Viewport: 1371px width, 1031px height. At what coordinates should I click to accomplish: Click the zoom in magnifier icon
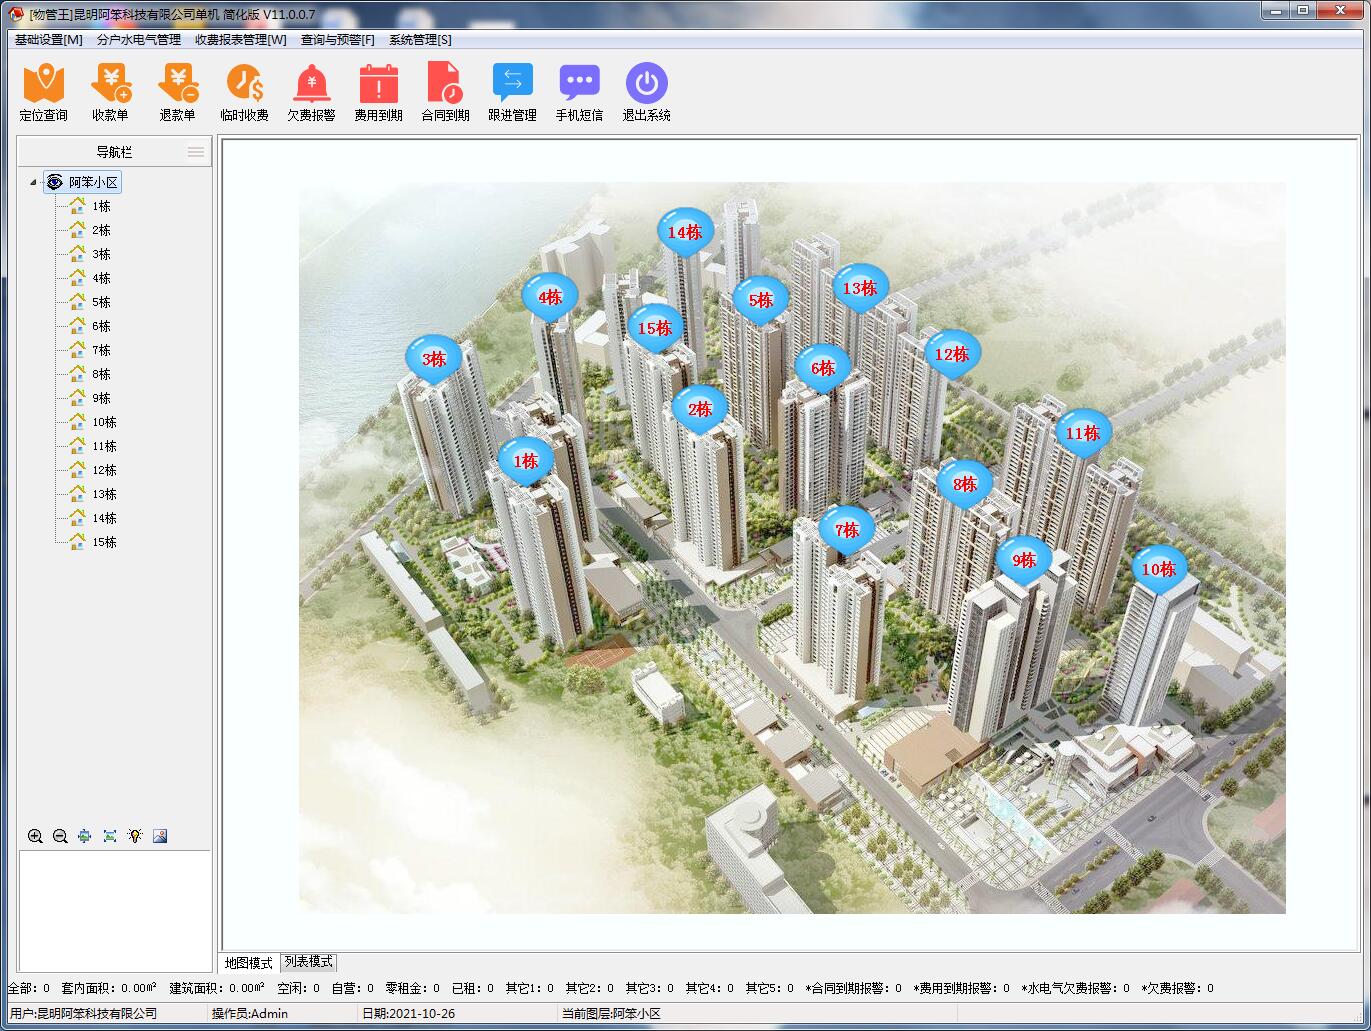[x=35, y=836]
